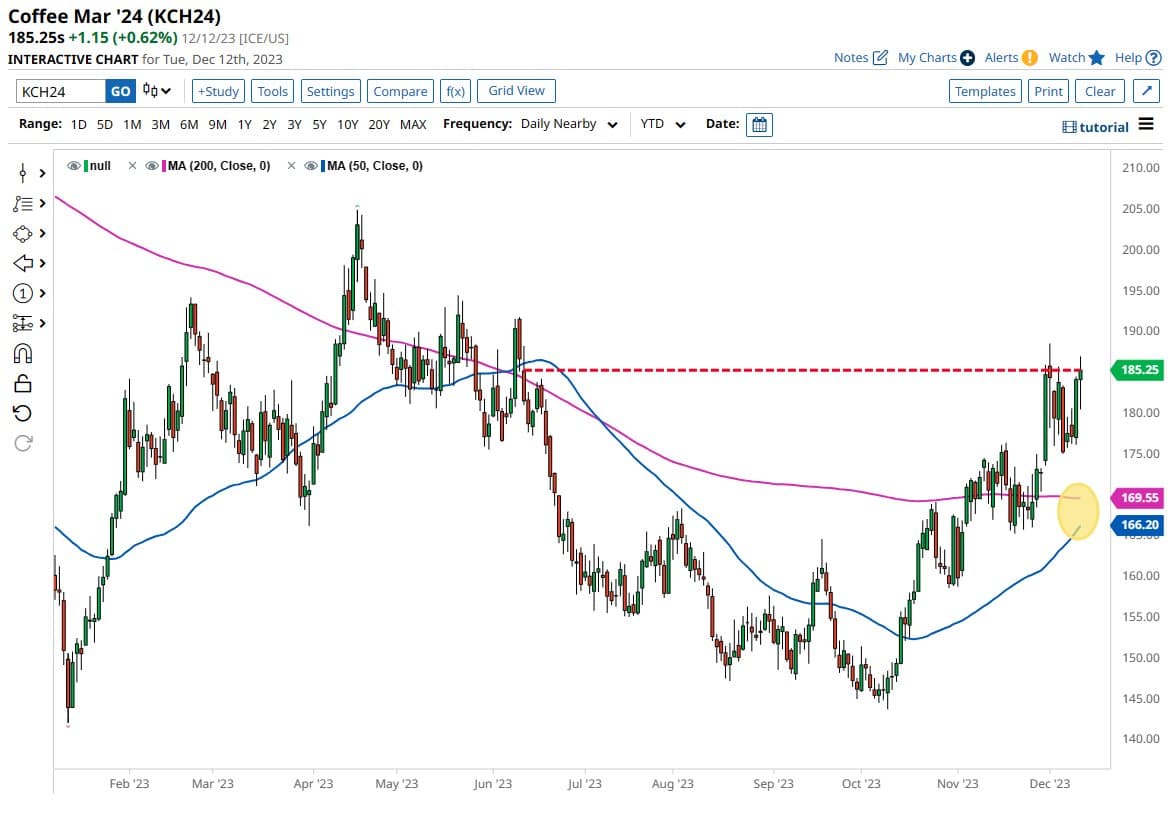Select the numbered callout tool
The width and height of the screenshot is (1176, 814).
(x=22, y=293)
